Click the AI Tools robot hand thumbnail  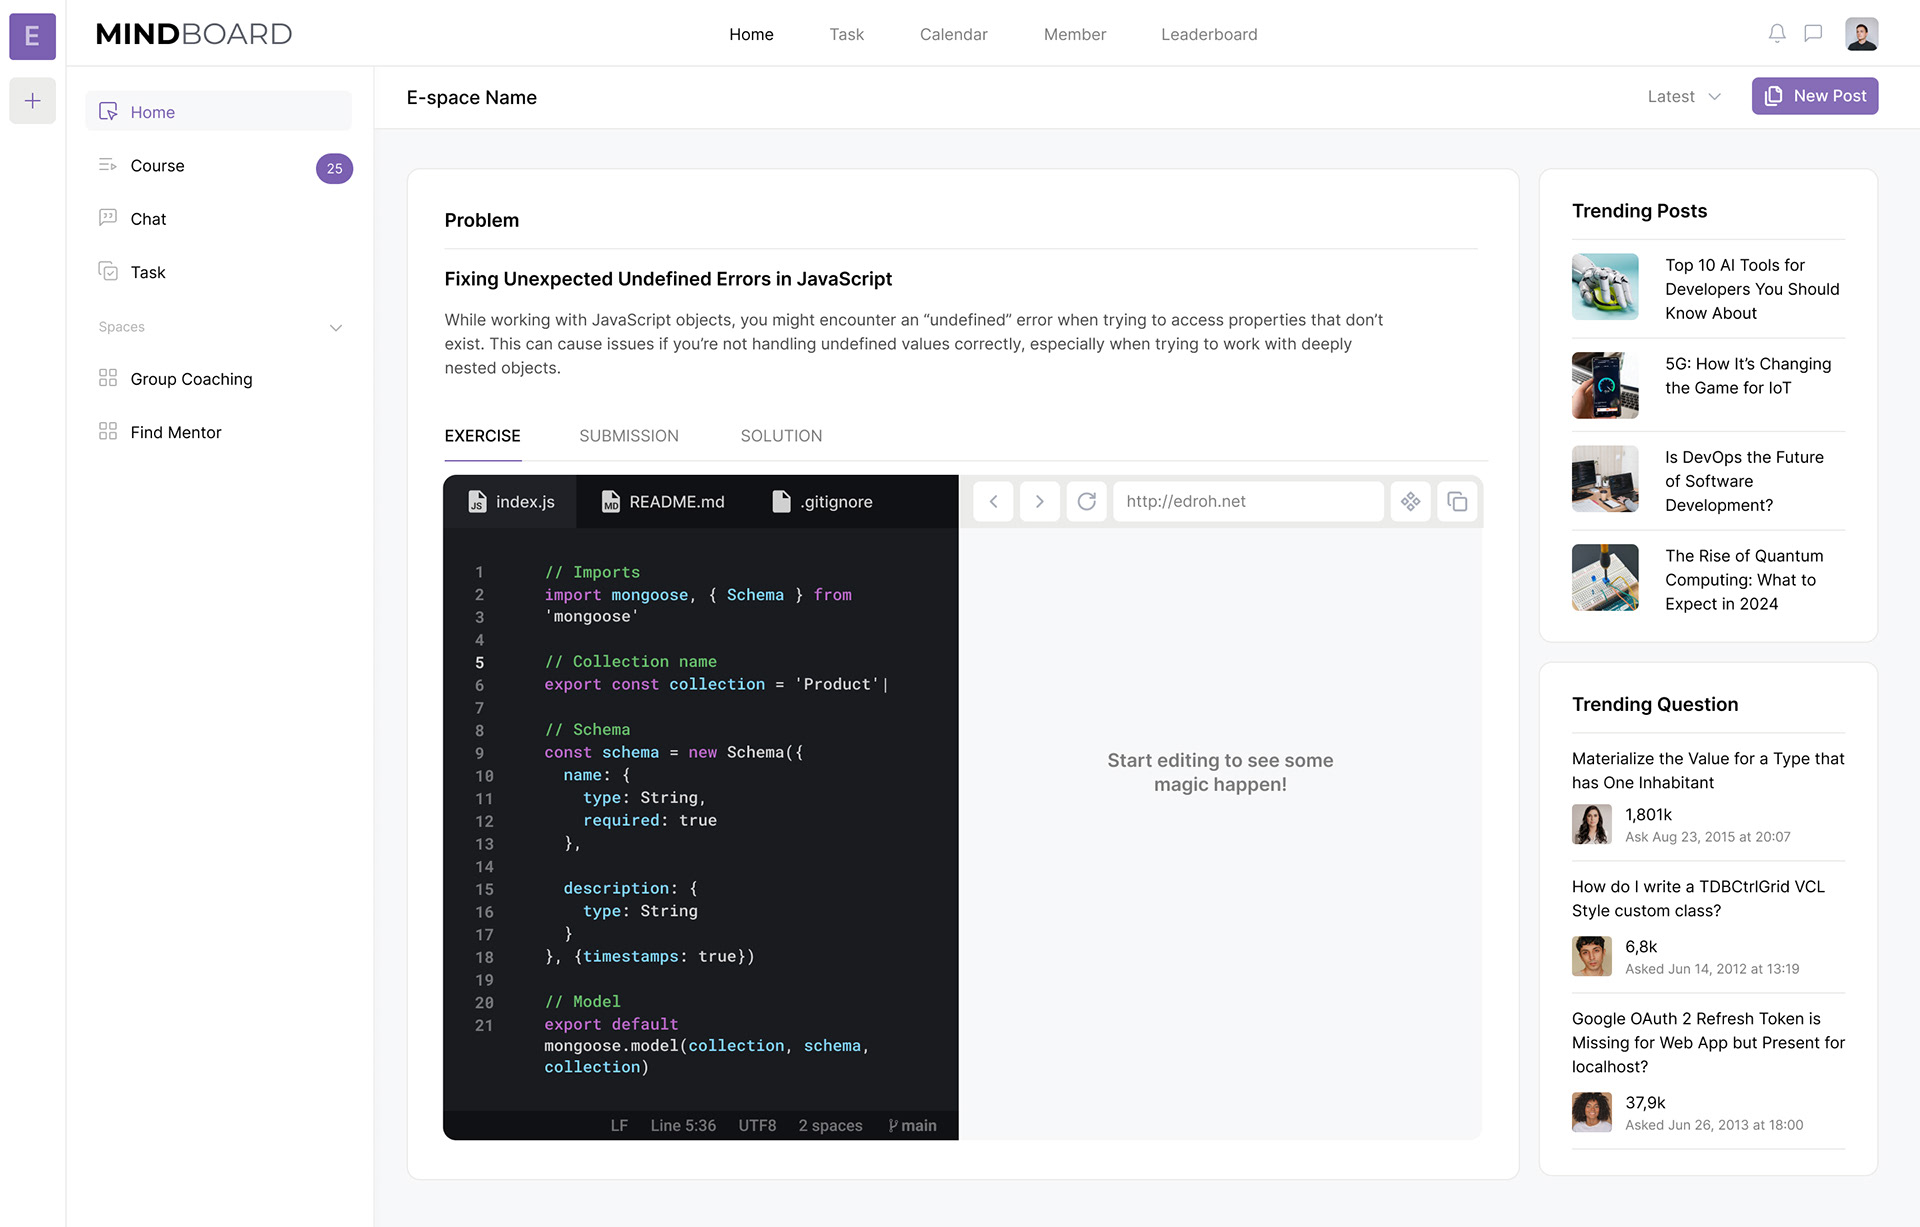click(1605, 286)
